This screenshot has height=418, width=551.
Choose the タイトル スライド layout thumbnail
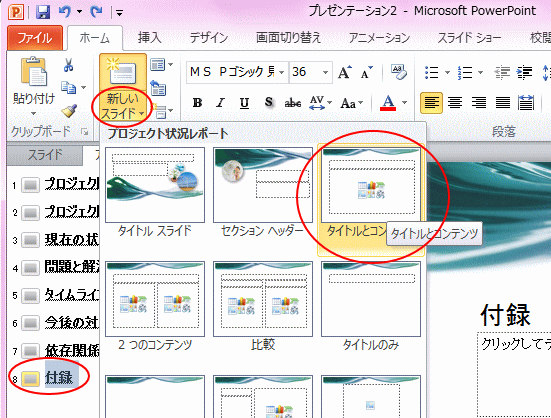[x=155, y=185]
